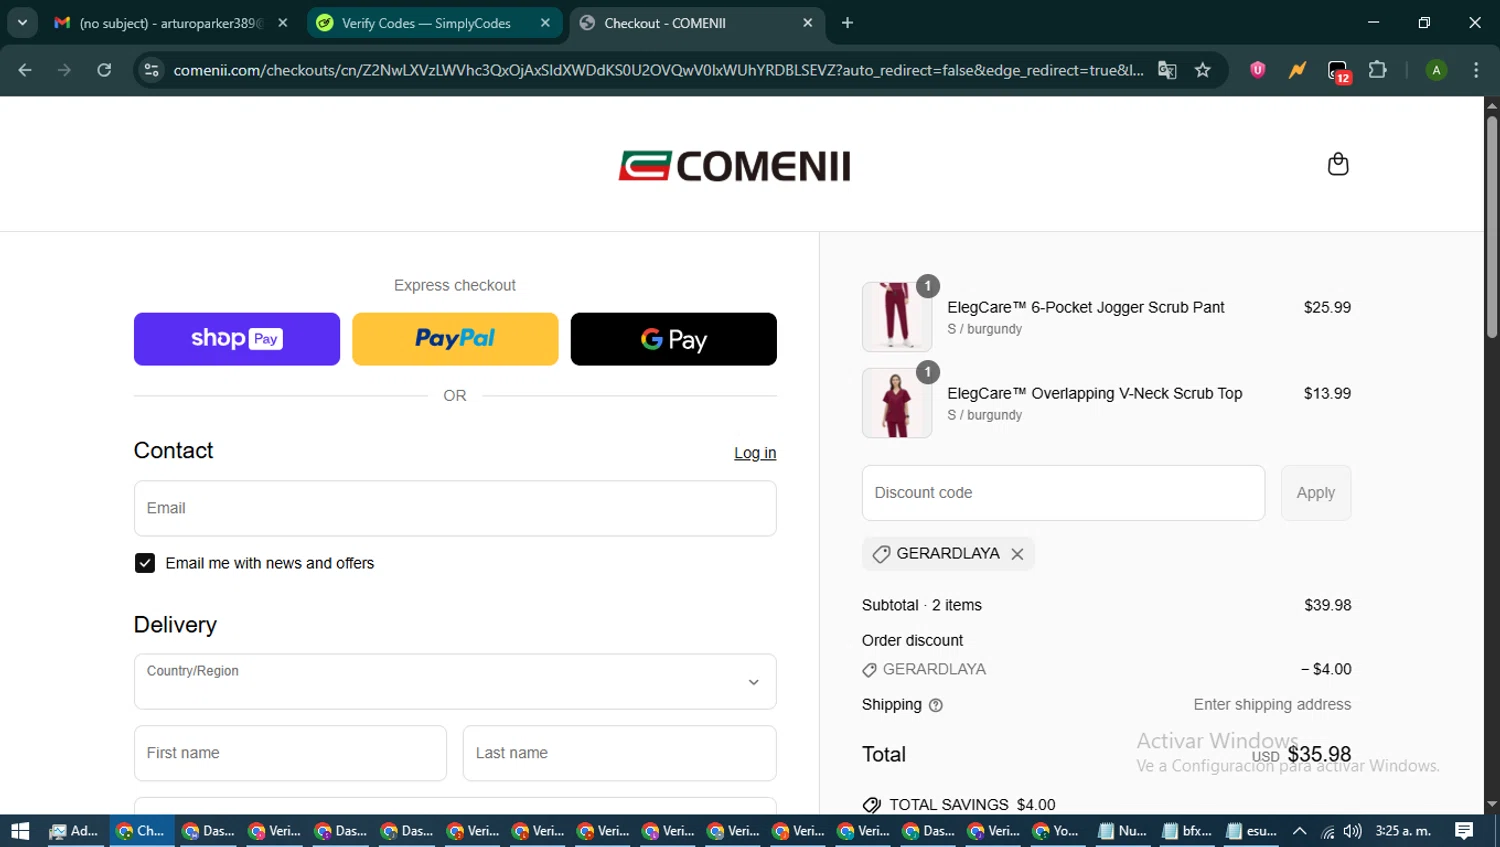1500x847 pixels.
Task: Close the Verify Codes SimplyCodes tab
Action: (545, 23)
